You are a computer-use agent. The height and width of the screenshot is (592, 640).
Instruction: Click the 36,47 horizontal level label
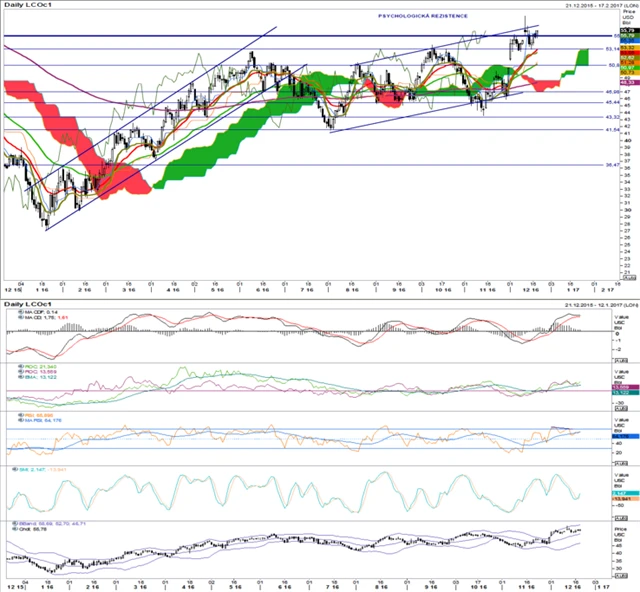[613, 165]
